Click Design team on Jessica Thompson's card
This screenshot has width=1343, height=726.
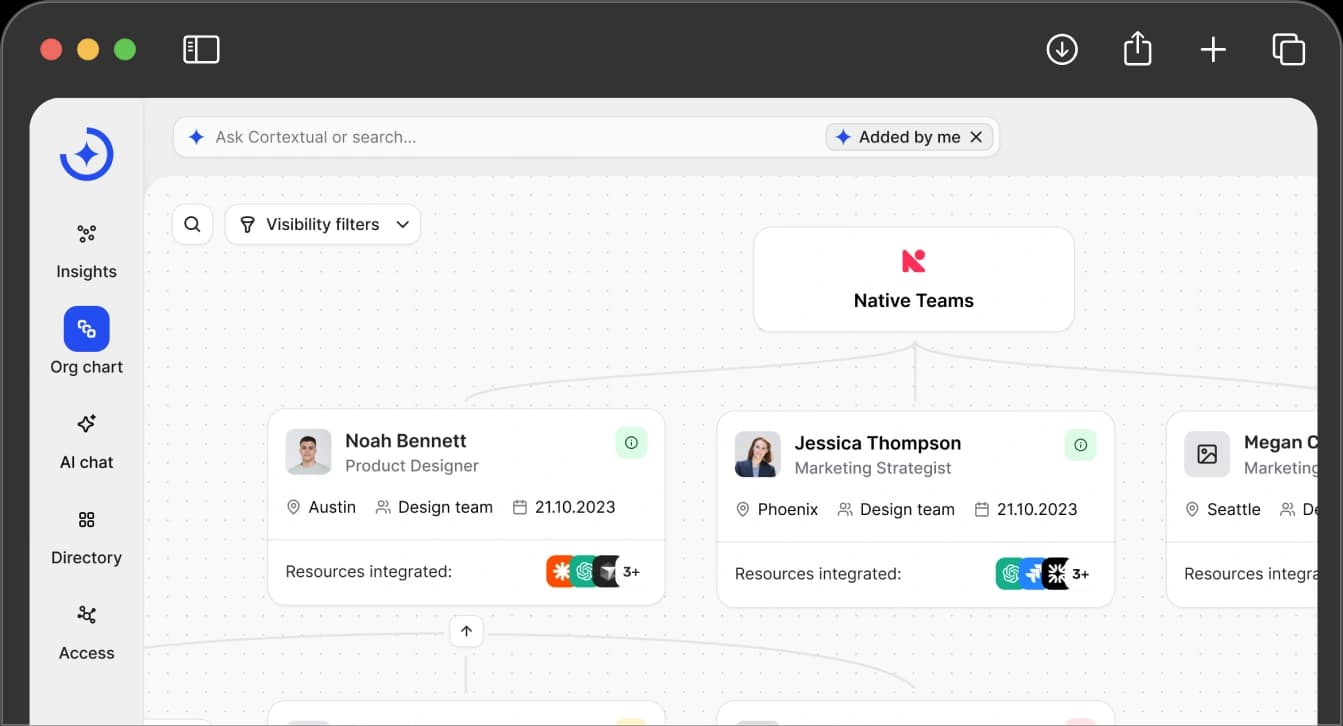pos(896,509)
